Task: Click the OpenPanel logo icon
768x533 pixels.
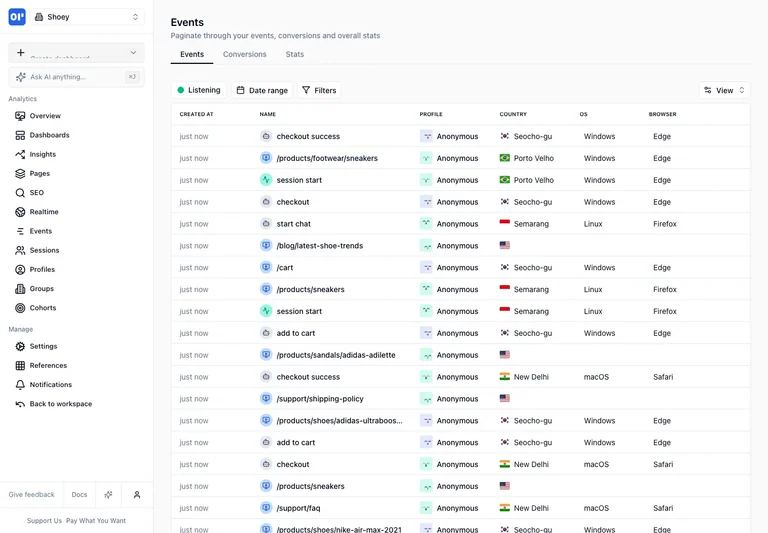Action: [17, 17]
